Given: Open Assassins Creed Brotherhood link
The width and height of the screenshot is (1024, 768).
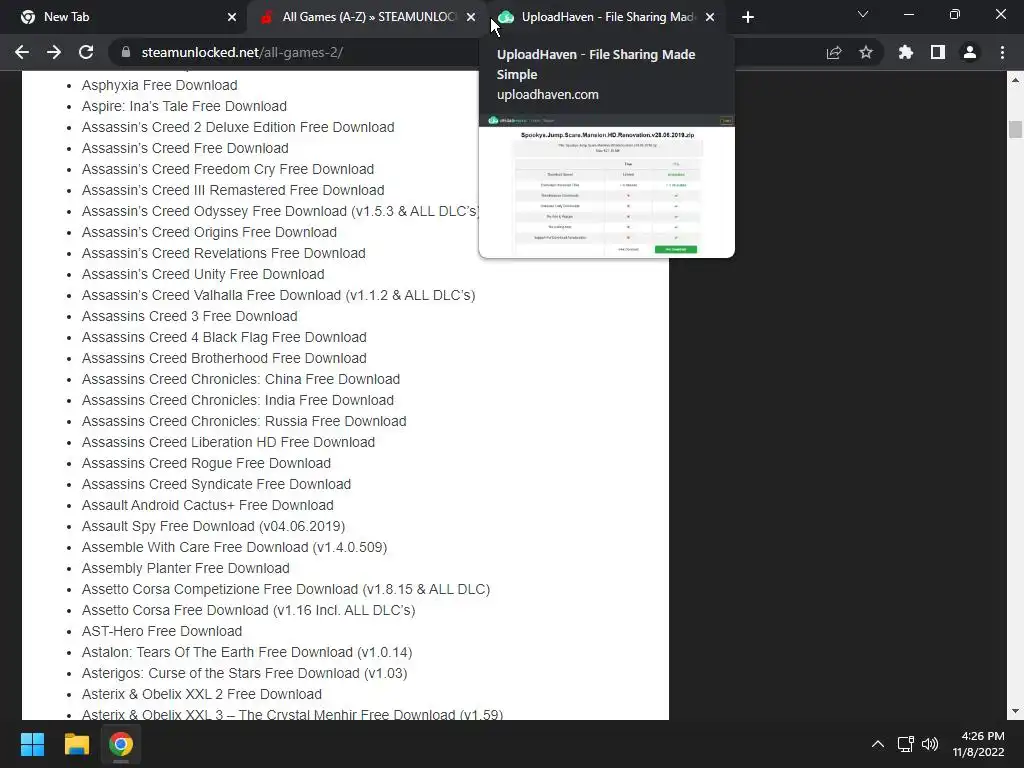Looking at the screenshot, I should (224, 358).
